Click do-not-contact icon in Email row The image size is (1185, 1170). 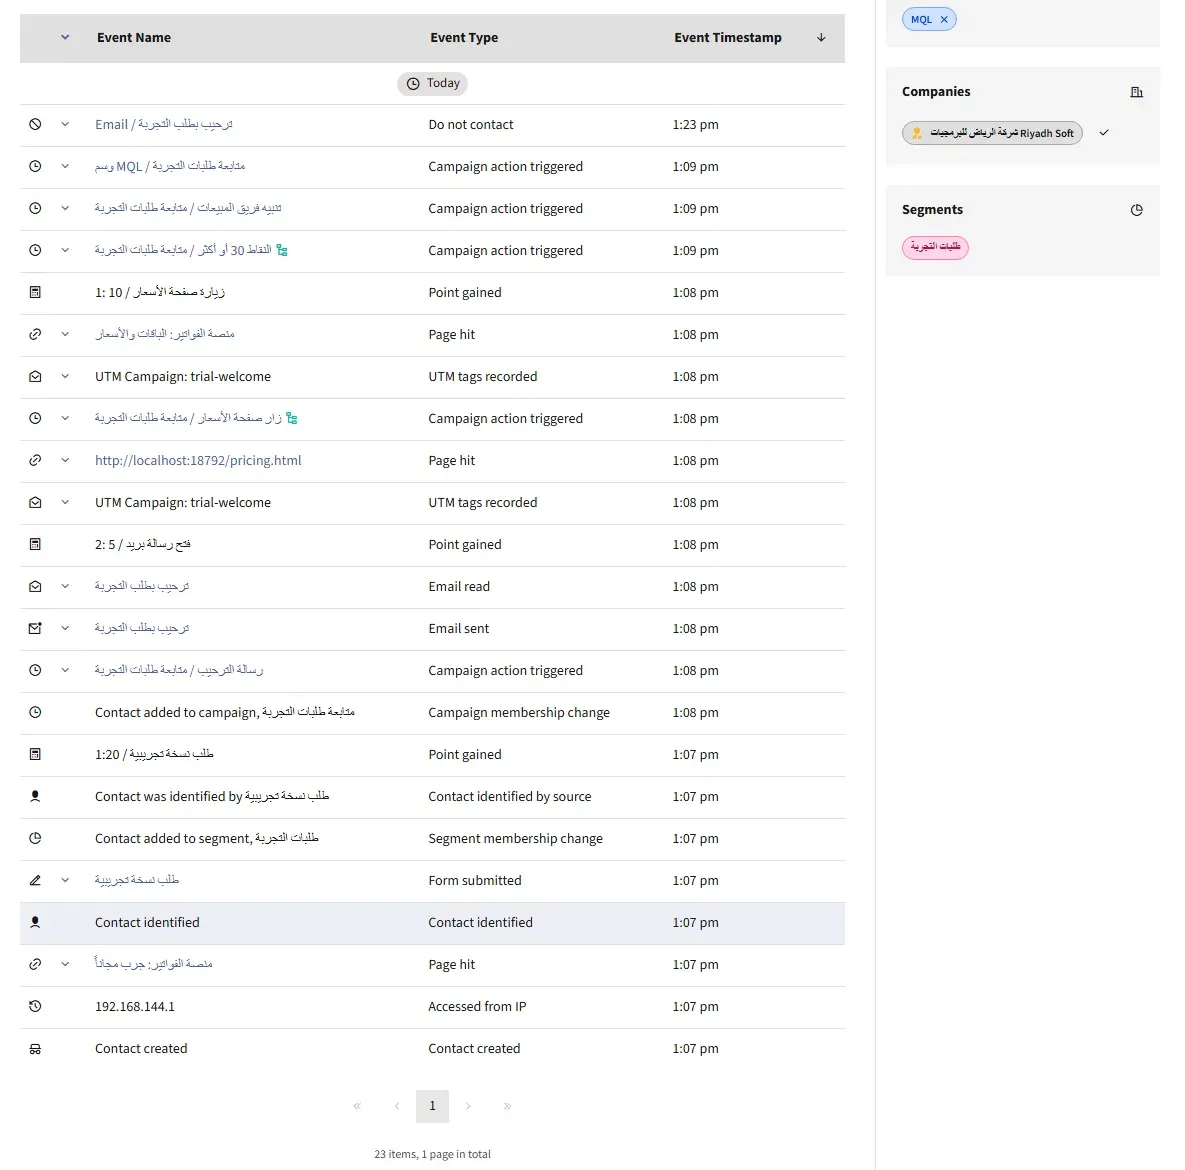tap(35, 124)
